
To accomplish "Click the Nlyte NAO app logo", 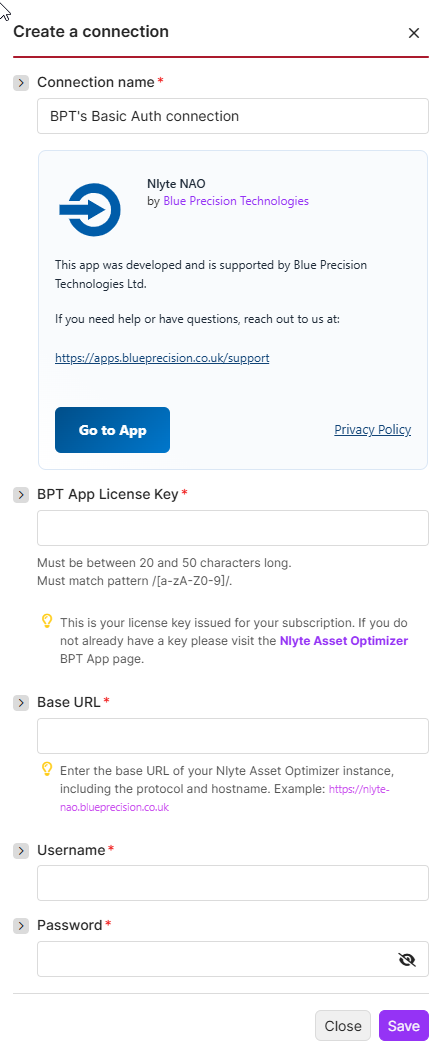I will coord(90,209).
